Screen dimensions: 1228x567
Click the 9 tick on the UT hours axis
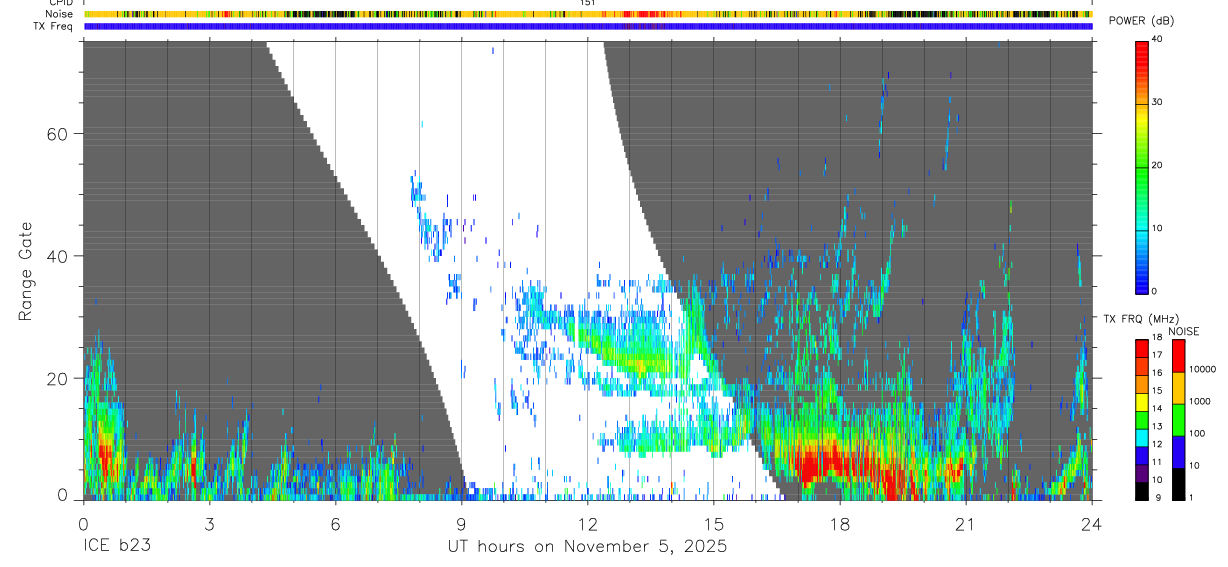click(461, 524)
